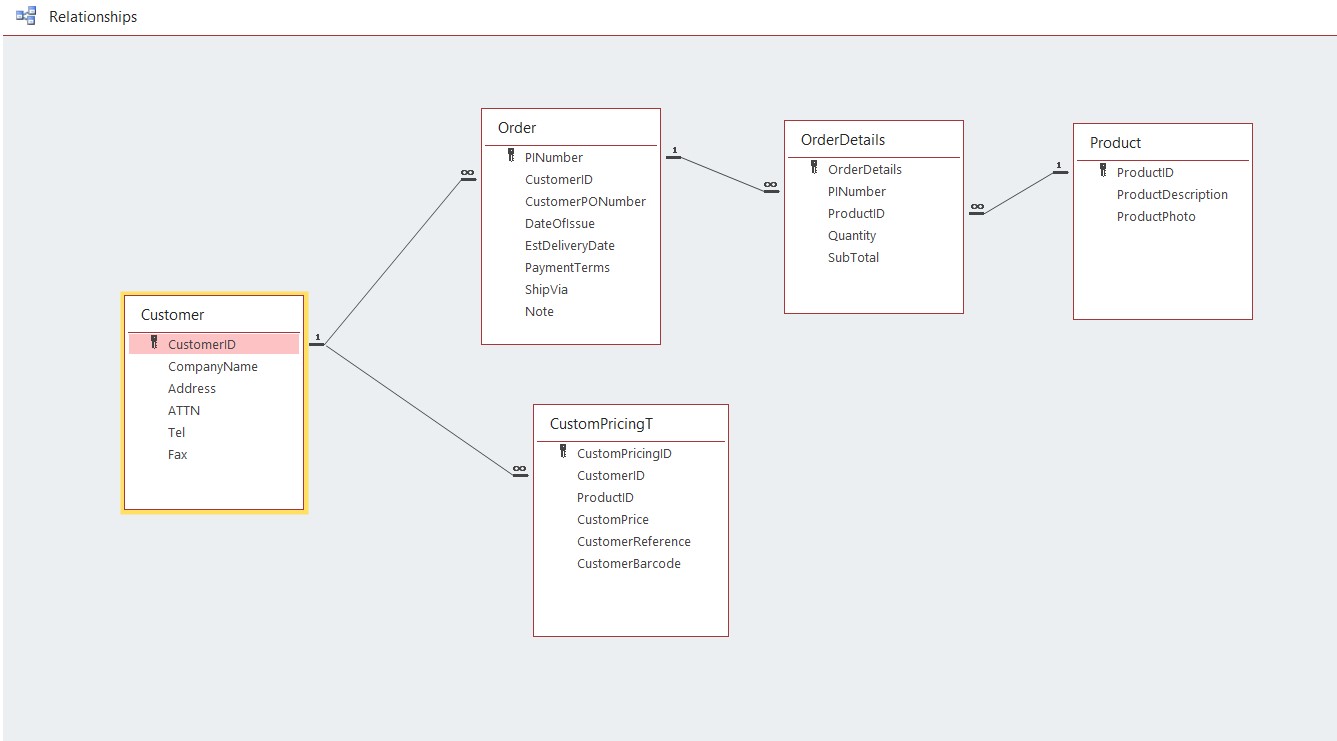Select the relationship line joining Customer and Order
1337x741 pixels.
(393, 262)
